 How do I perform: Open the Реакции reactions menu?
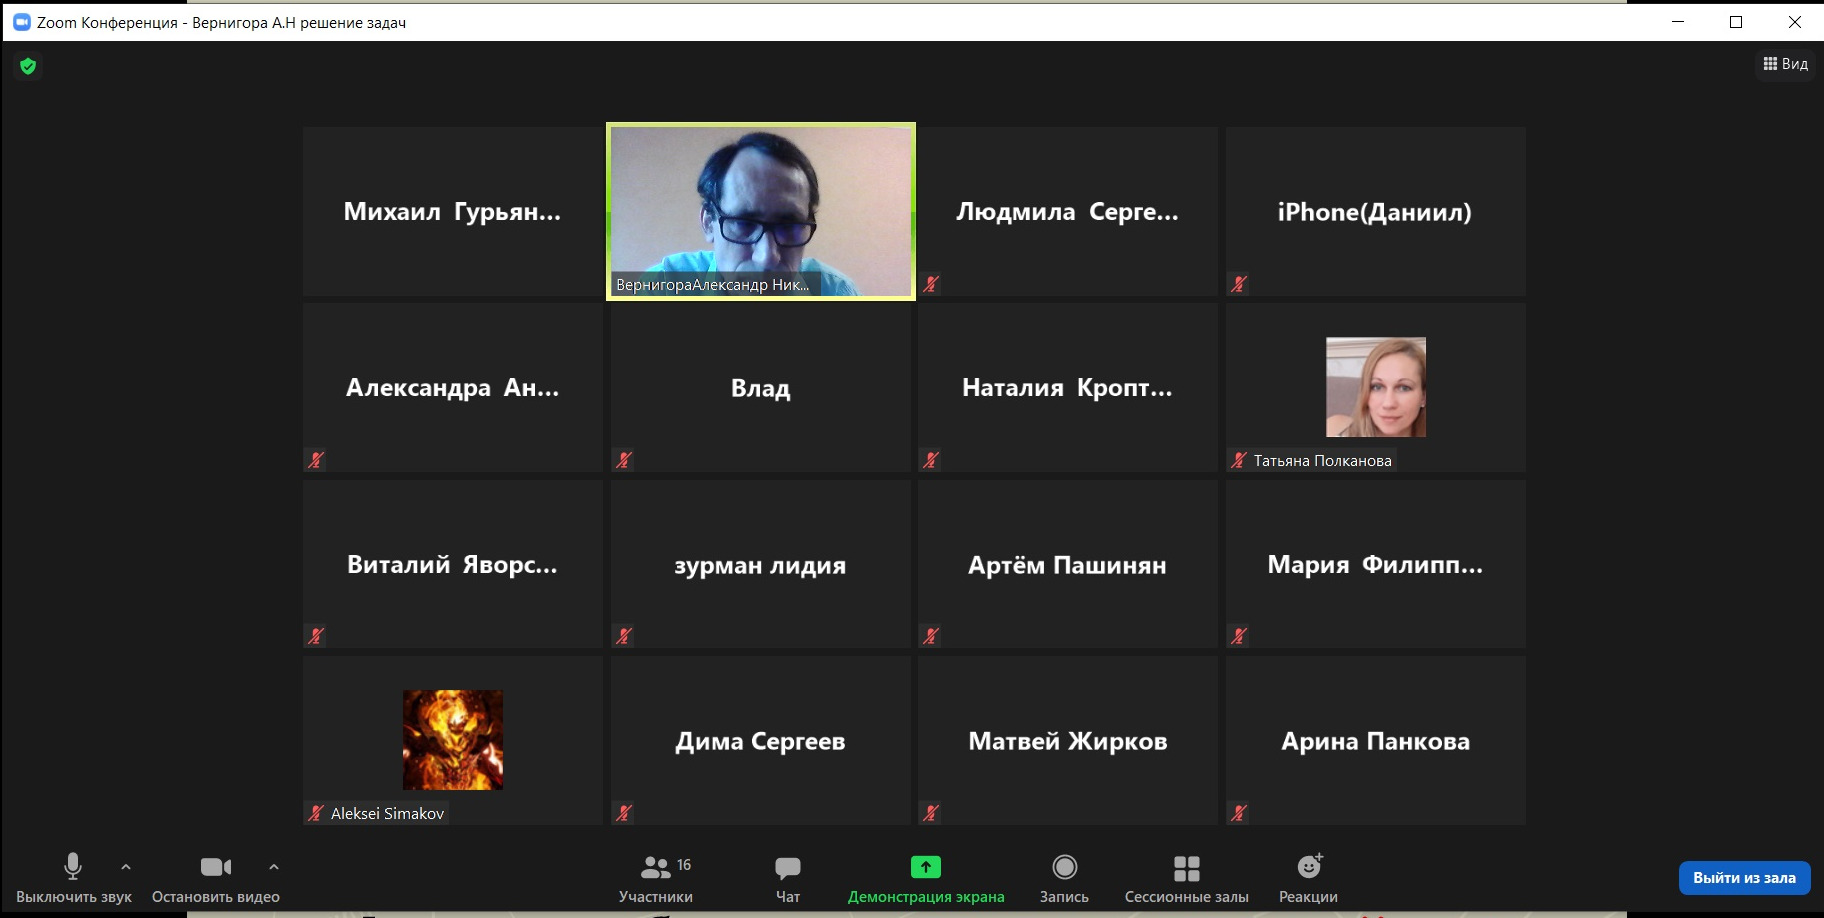[x=1308, y=878]
